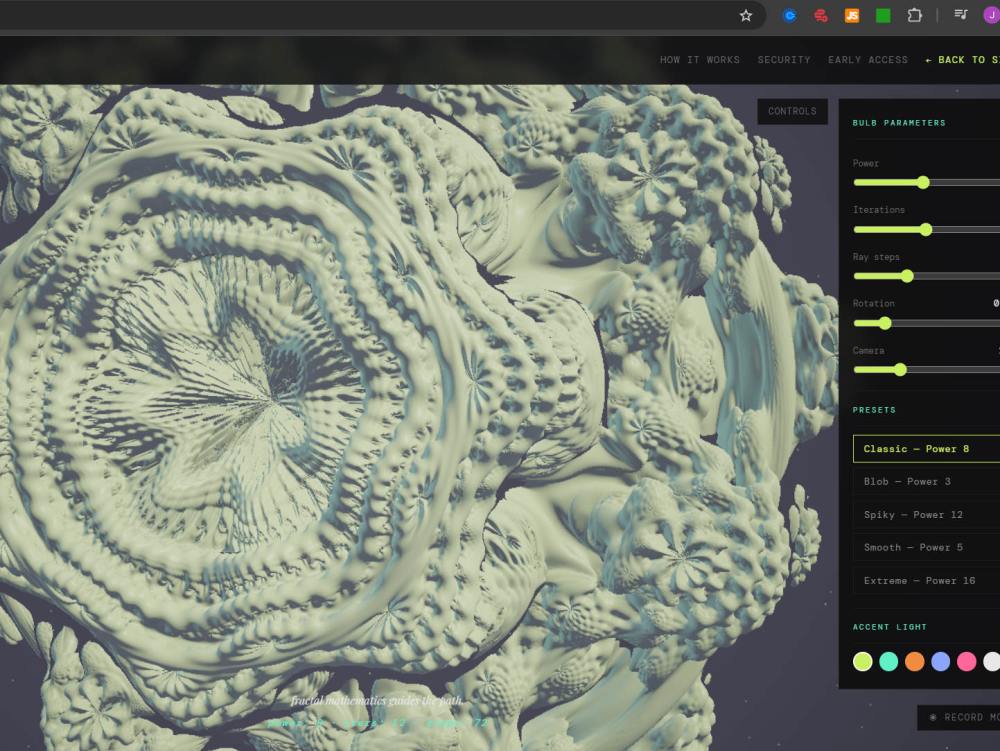Bookmark this page with the star icon
1000x751 pixels.
(x=746, y=15)
